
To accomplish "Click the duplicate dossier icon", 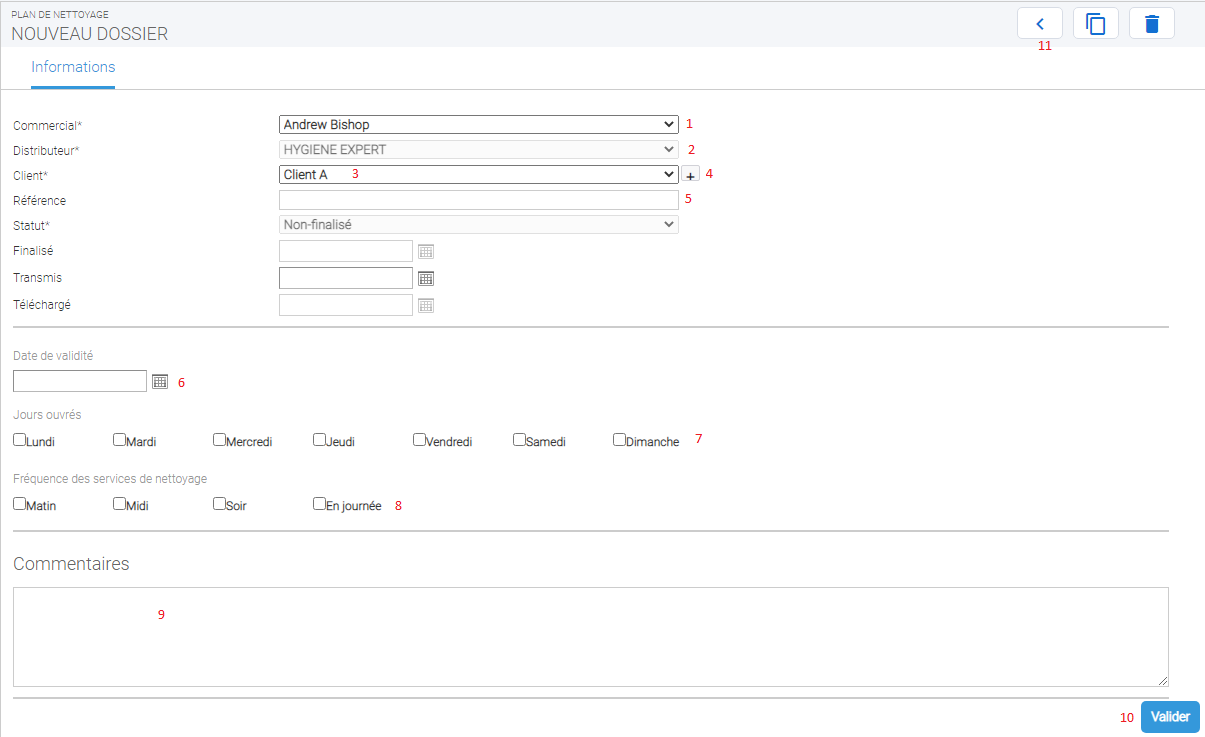I will click(x=1096, y=24).
